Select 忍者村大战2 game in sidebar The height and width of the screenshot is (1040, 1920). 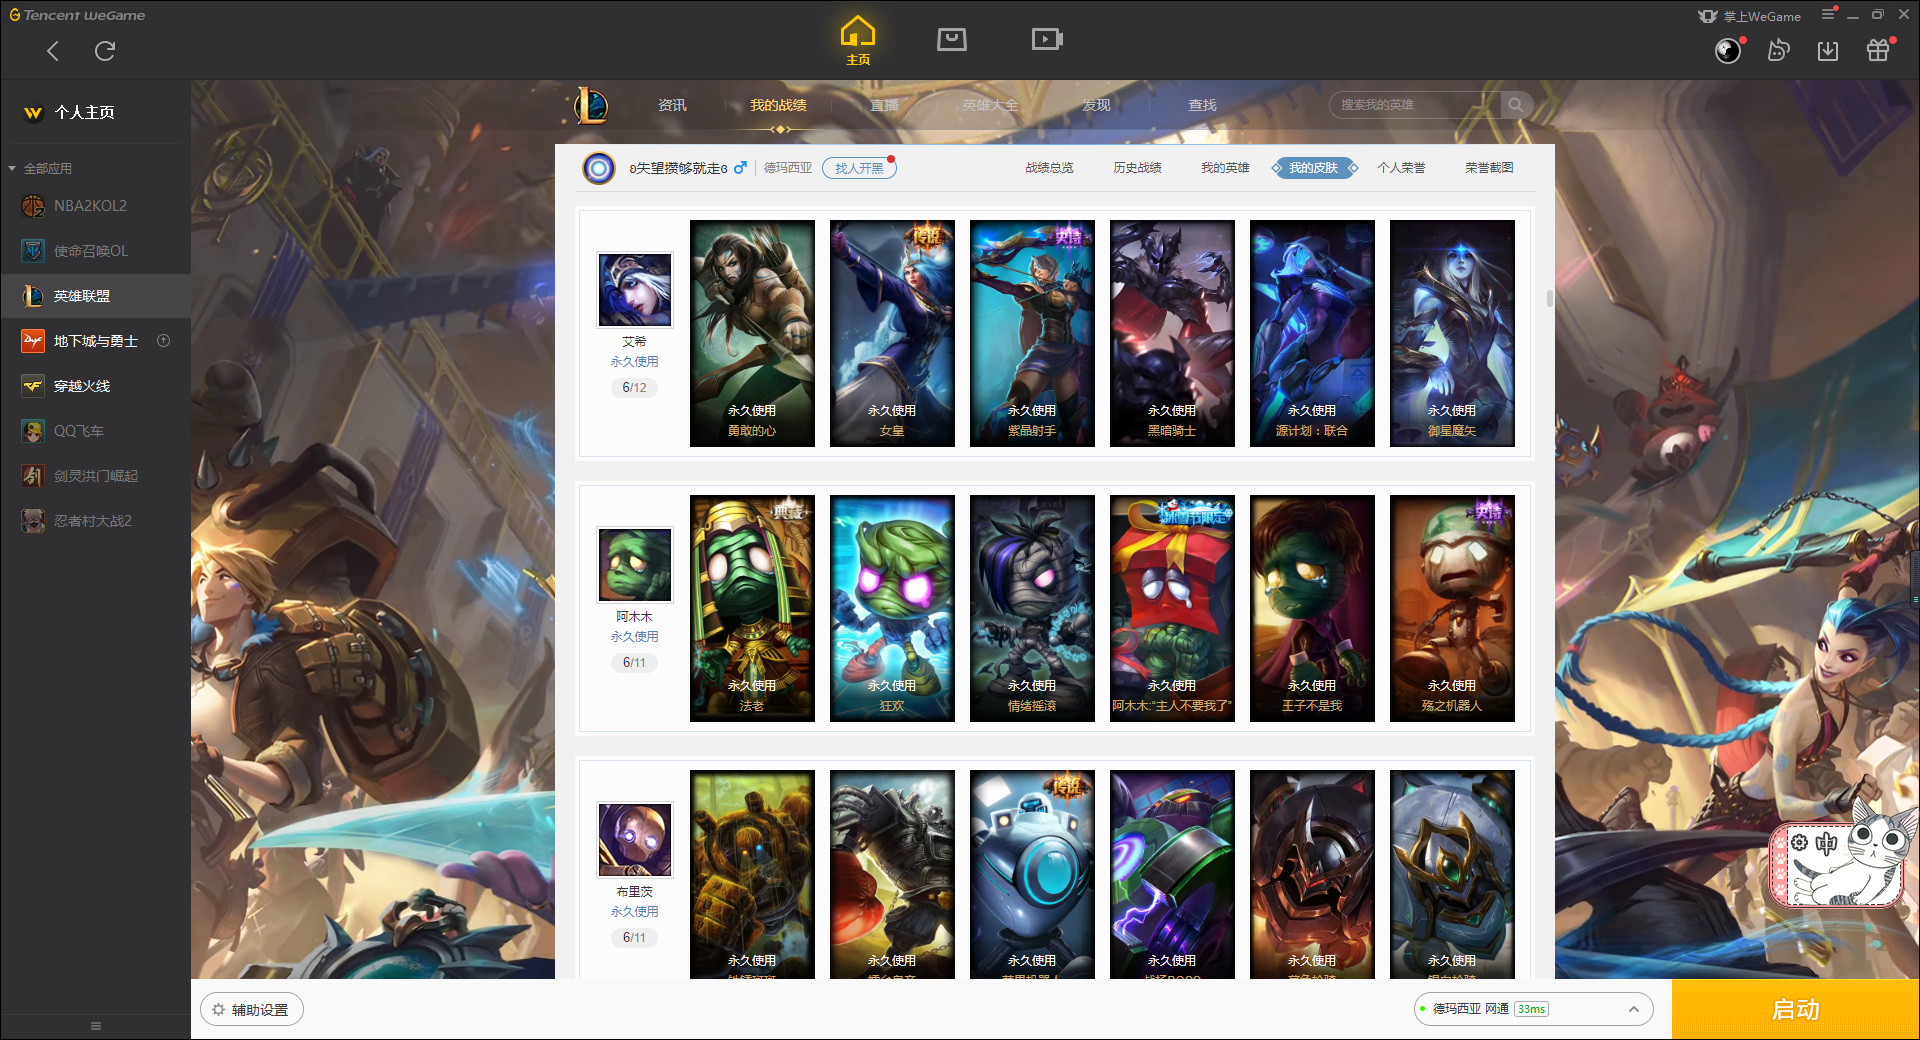(95, 521)
